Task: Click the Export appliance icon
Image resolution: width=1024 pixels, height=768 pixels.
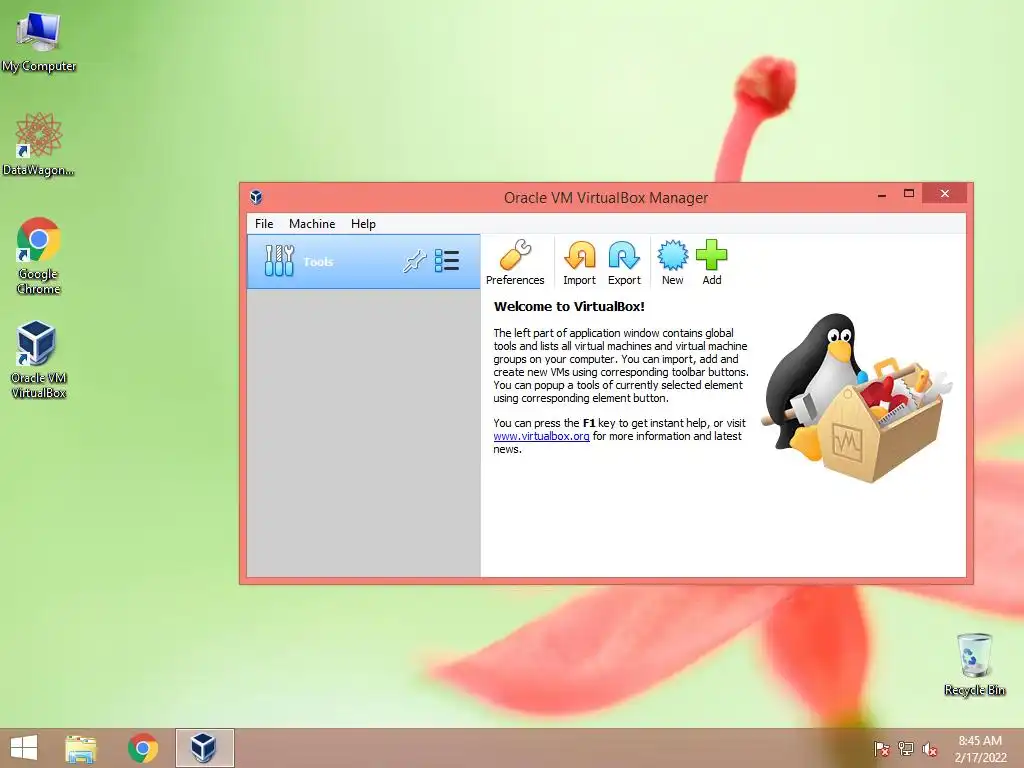Action: [624, 263]
